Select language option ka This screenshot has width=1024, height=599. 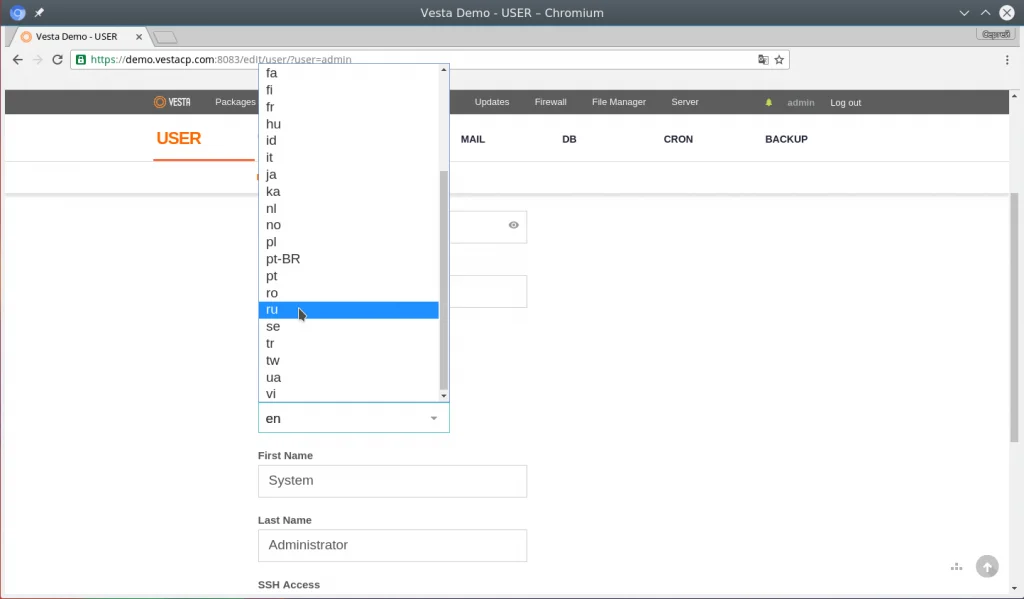coord(349,191)
